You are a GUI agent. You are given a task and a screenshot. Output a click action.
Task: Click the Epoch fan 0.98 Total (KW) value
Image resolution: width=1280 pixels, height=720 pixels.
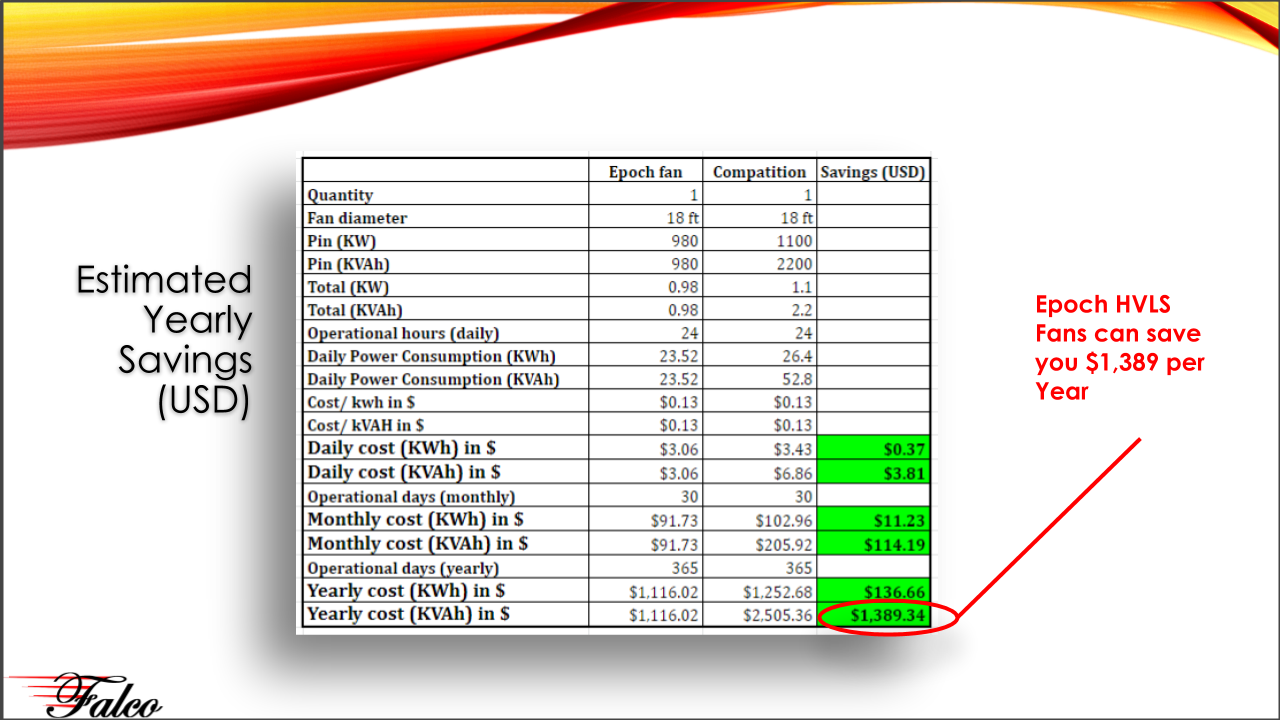[x=684, y=287]
